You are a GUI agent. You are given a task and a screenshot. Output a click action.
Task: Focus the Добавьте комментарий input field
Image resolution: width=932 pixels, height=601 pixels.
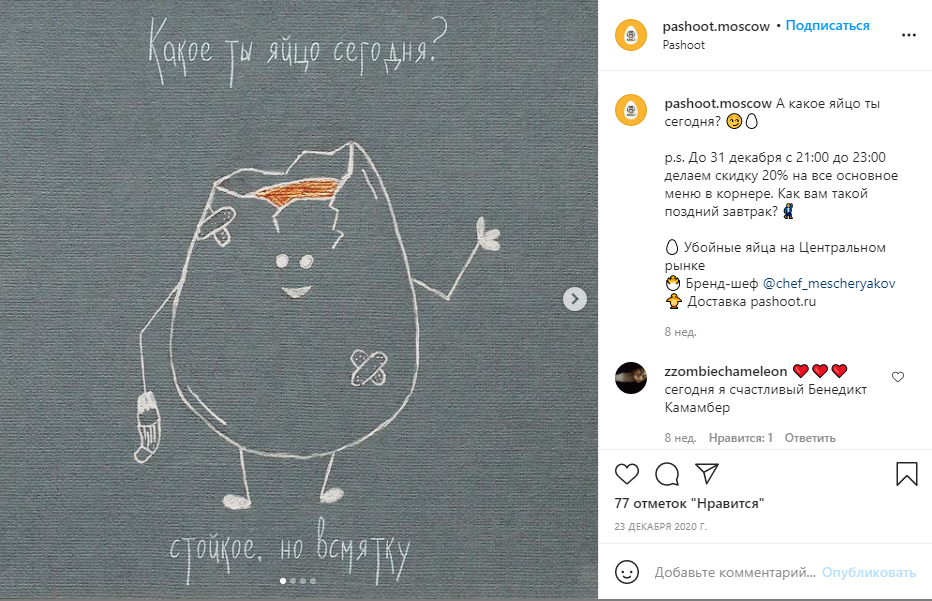(735, 572)
